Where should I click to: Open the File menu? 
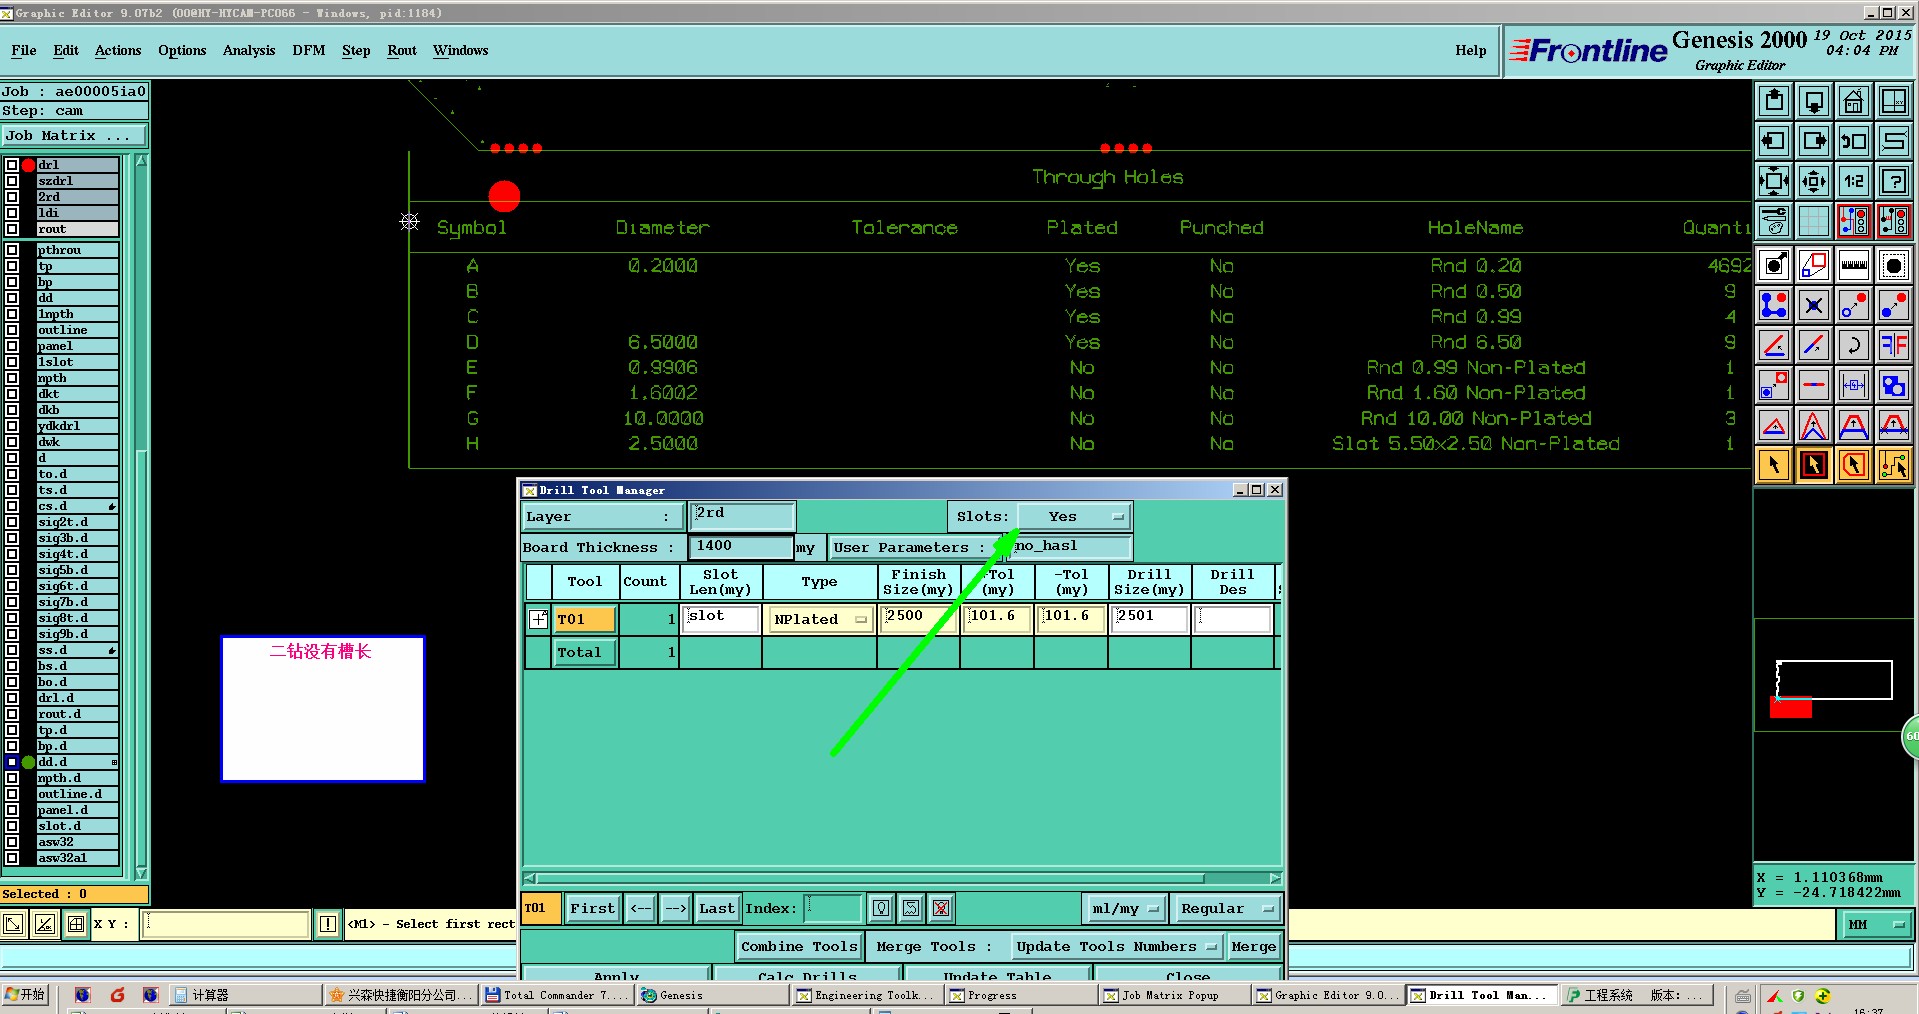[x=24, y=50]
